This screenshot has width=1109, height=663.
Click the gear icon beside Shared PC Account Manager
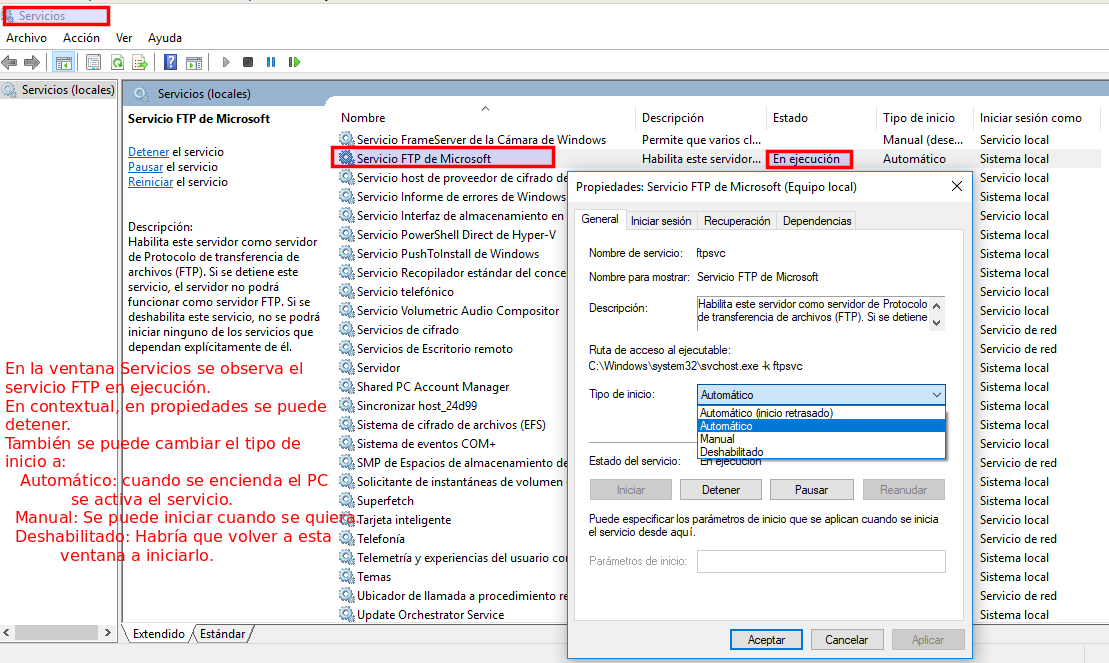(347, 386)
